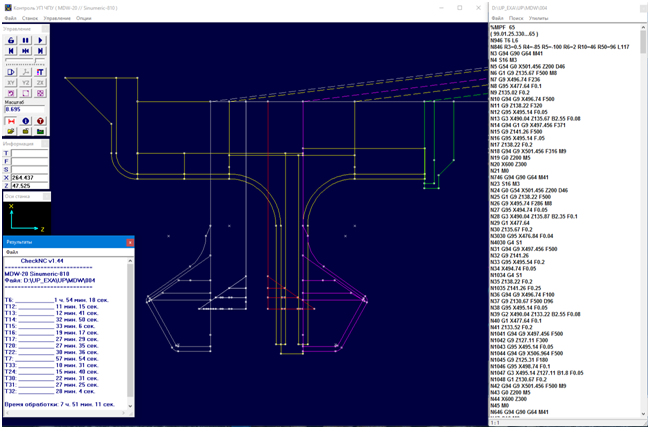Switch view to YZ plane
The width and height of the screenshot is (650, 429).
coord(26,82)
